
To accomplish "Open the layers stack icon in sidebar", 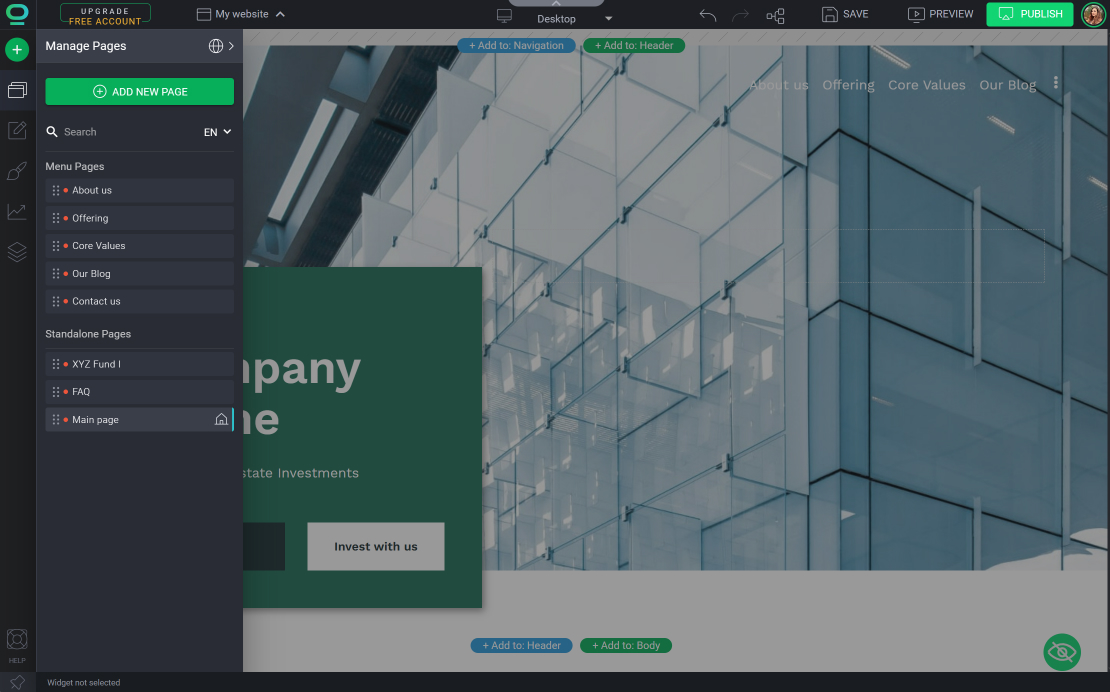I will click(x=17, y=252).
